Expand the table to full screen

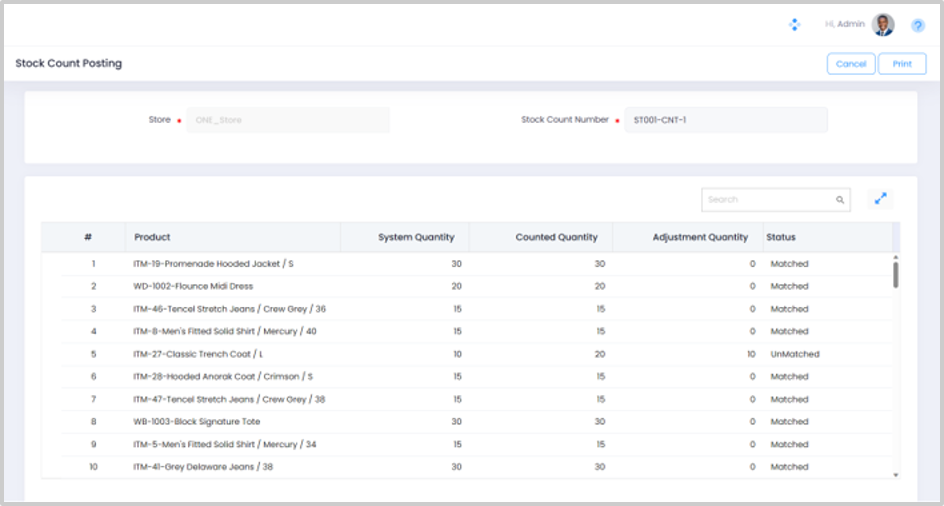pos(880,199)
